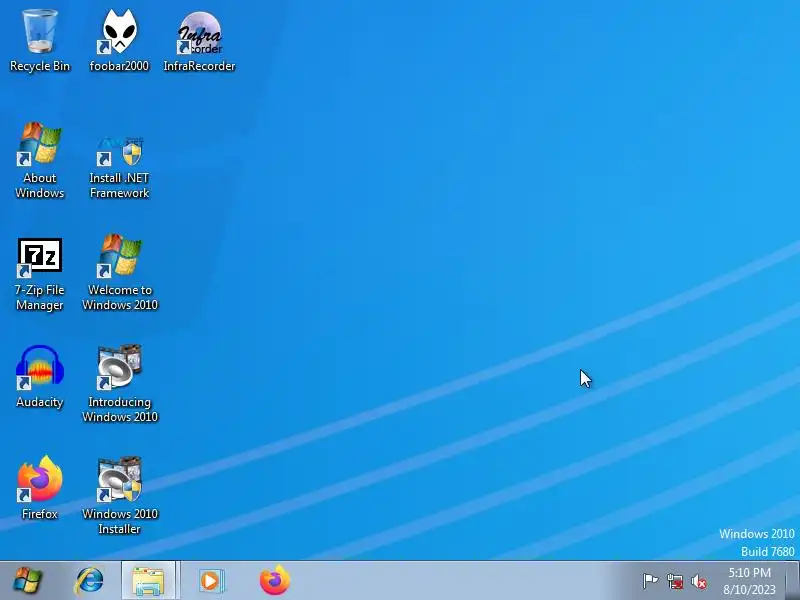The height and width of the screenshot is (600, 800).
Task: Open the clock showing 5:10 PM
Action: point(749,581)
